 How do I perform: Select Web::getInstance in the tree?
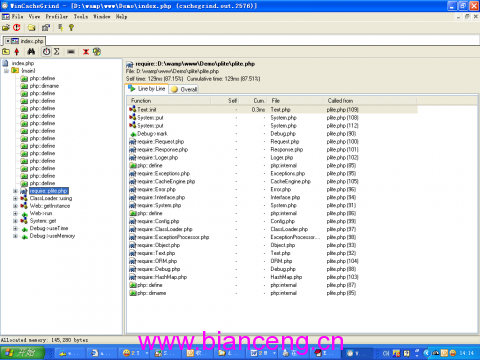tap(50, 206)
